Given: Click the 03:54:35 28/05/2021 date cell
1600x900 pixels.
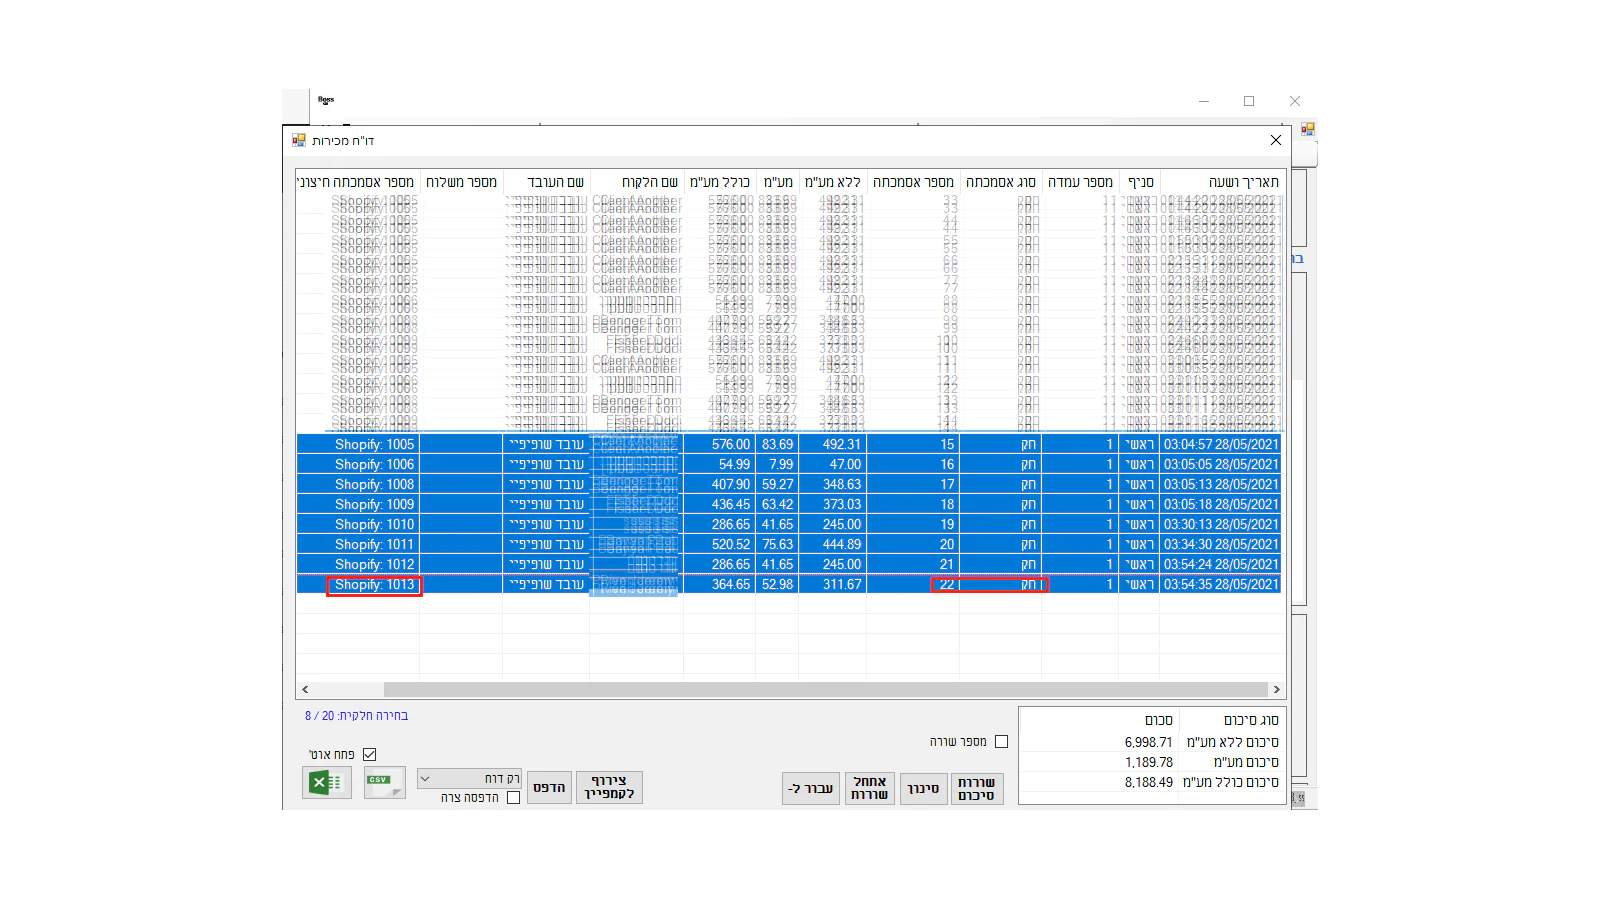Looking at the screenshot, I should coord(1221,584).
